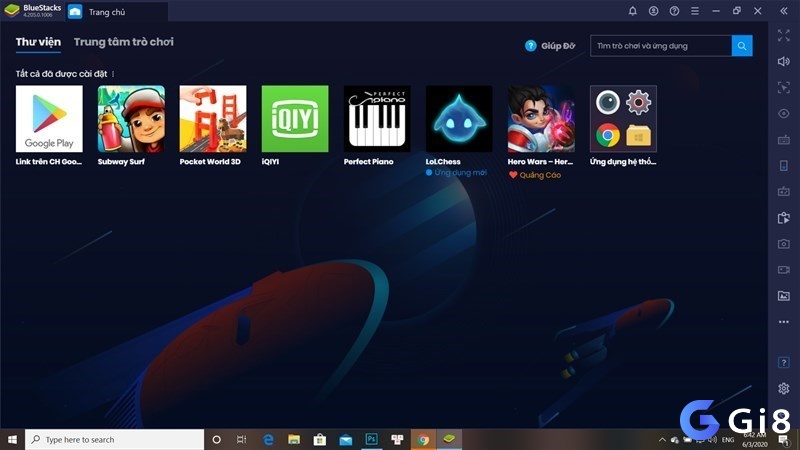Launch the iQIYI app
The height and width of the screenshot is (450, 800).
click(x=295, y=119)
